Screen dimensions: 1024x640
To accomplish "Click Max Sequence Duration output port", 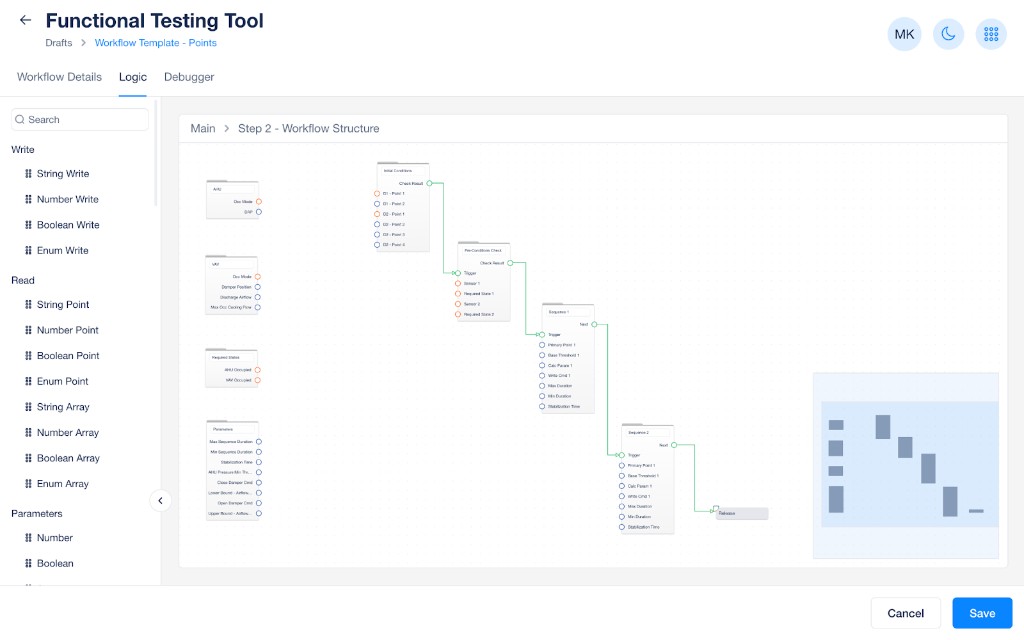I will click(259, 441).
